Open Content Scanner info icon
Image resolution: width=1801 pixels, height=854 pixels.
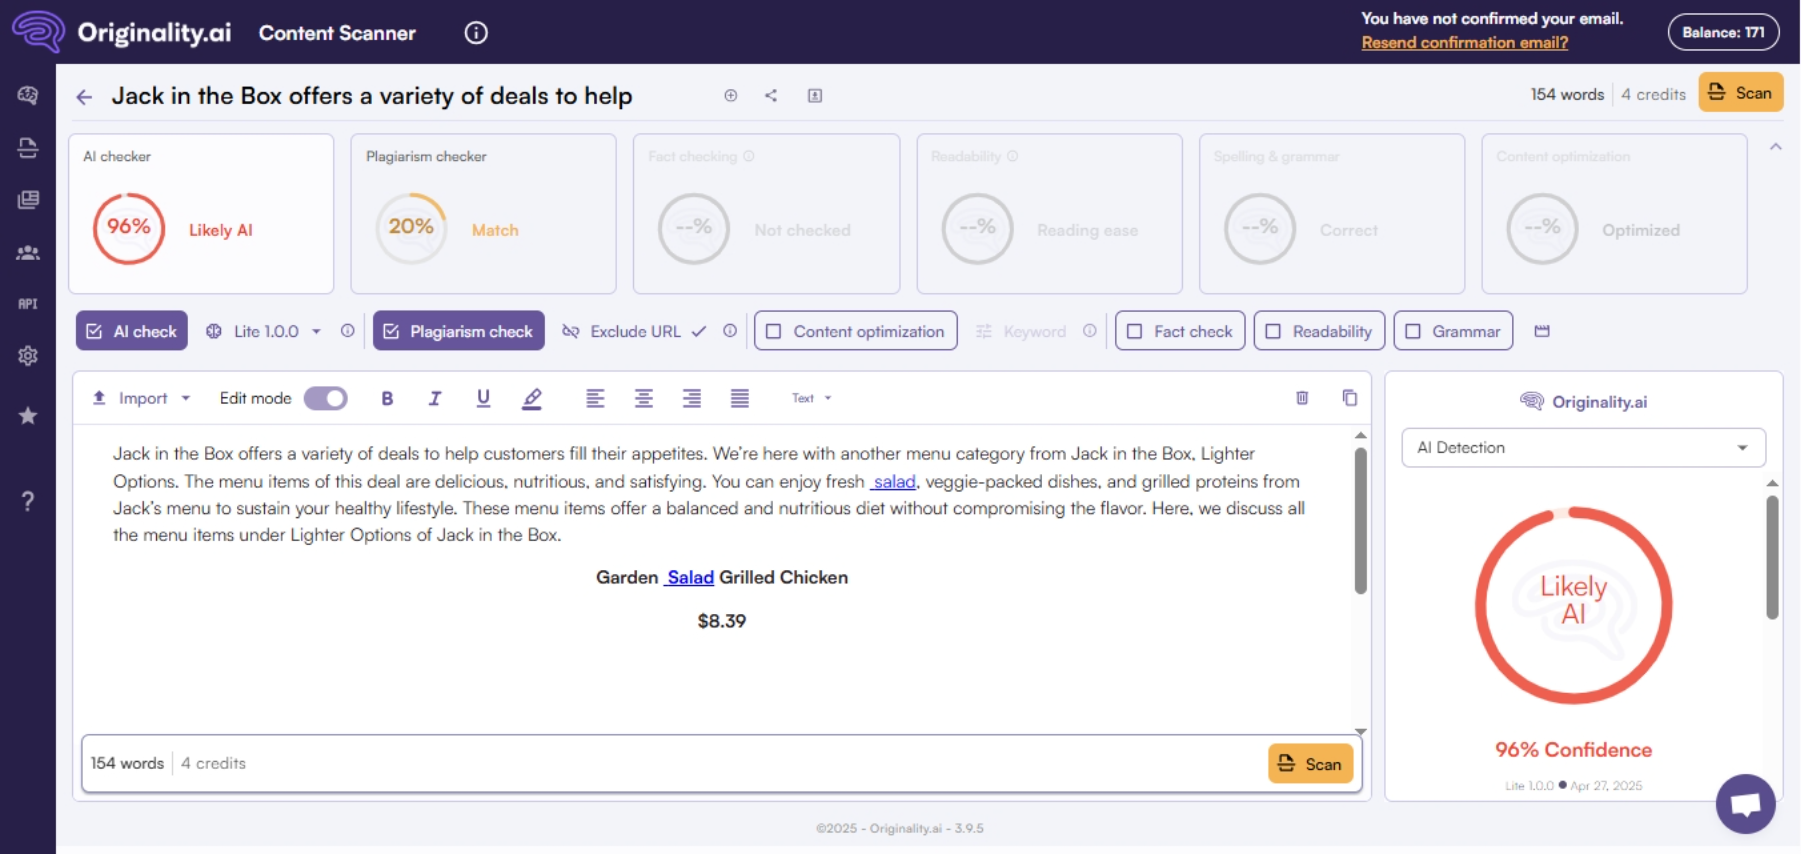(x=476, y=33)
